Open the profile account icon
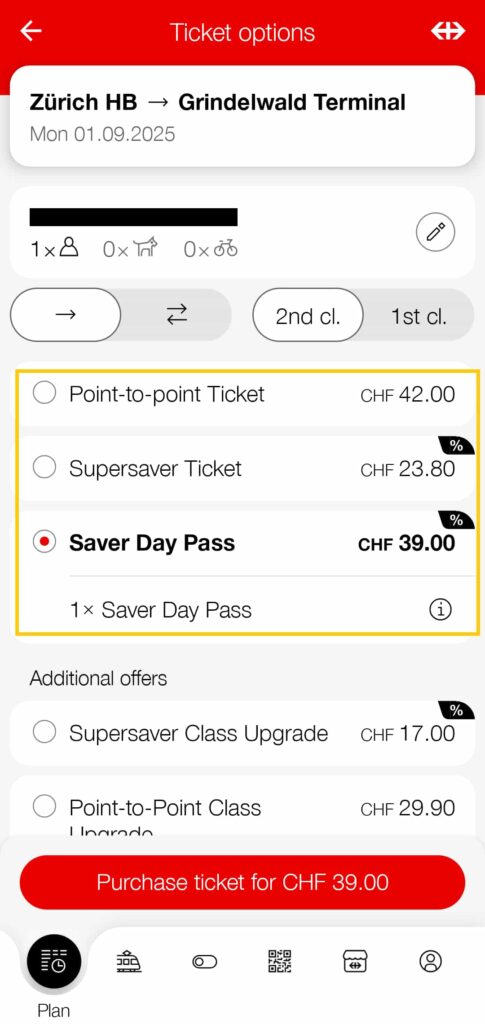485x1024 pixels. tap(431, 961)
